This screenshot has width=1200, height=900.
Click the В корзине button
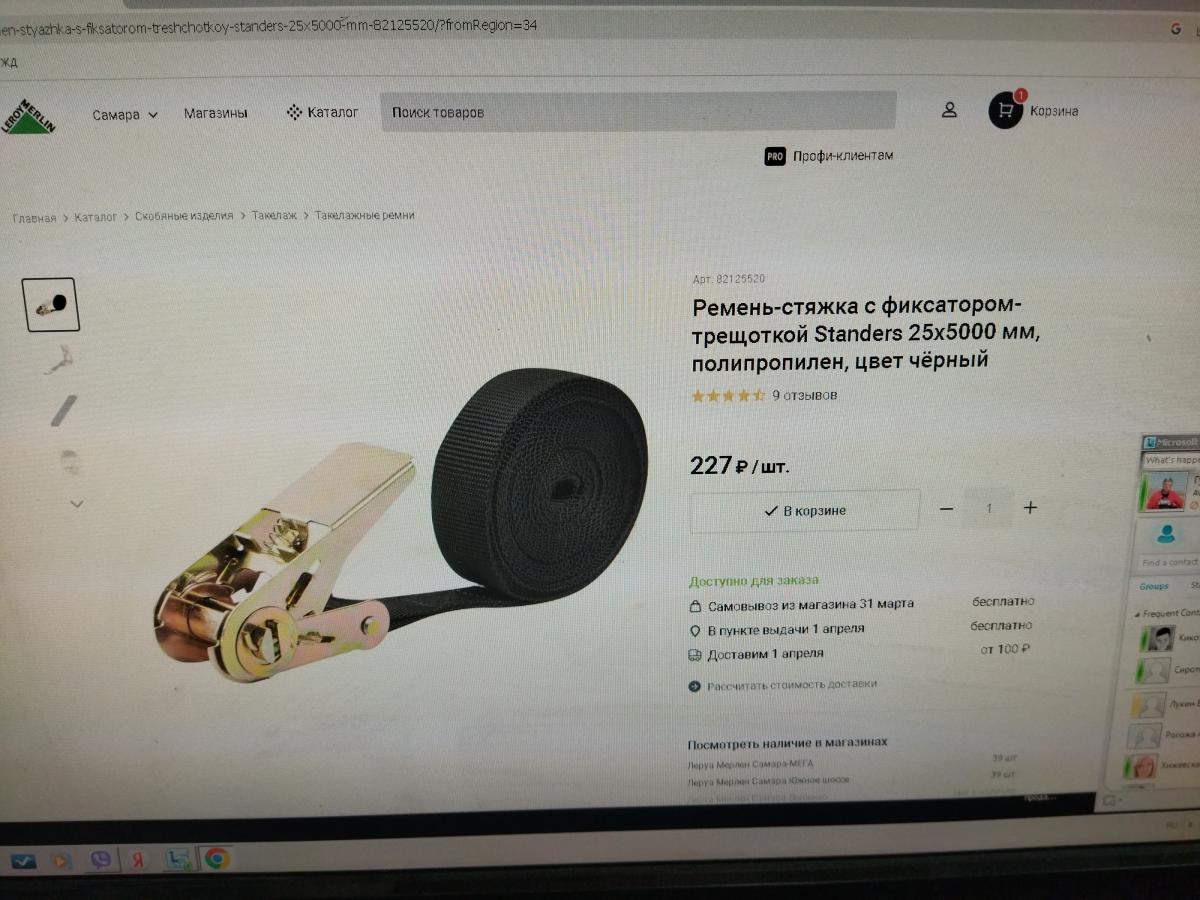[x=805, y=510]
